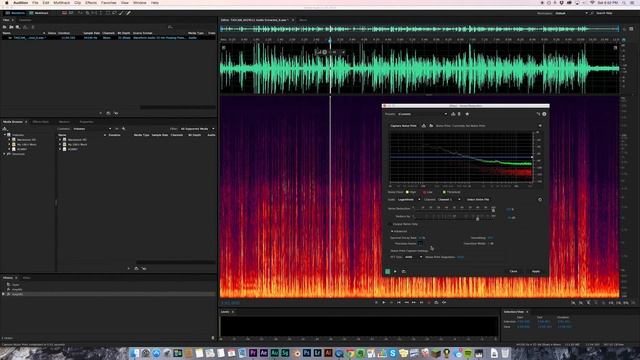
Task: Open After Effects from the dock
Action: pyautogui.click(x=264, y=353)
